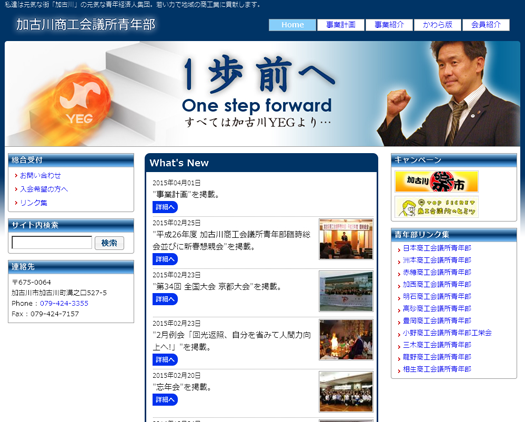Visit the 日本商工会議所青年部 link
Image resolution: width=525 pixels, height=422 pixels.
pos(437,248)
